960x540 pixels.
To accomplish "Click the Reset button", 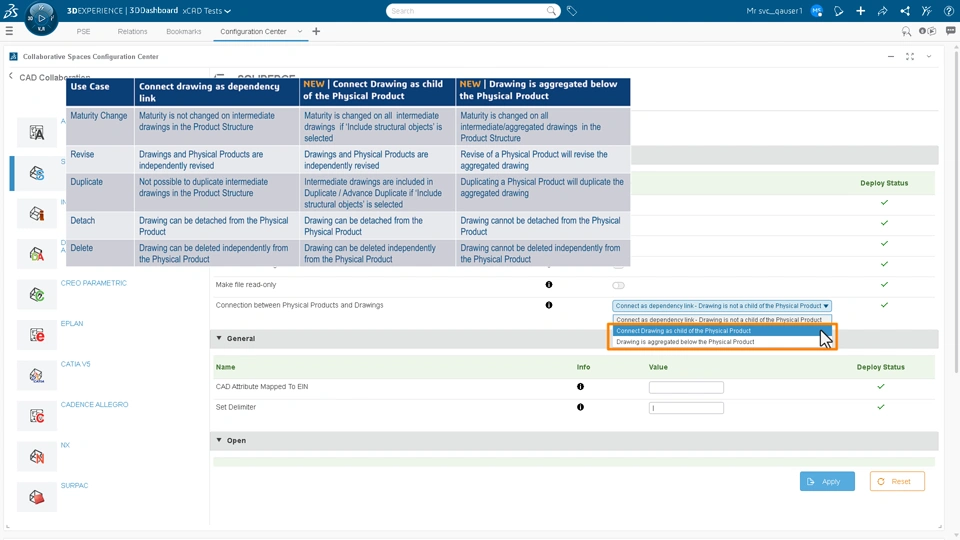I will (897, 481).
